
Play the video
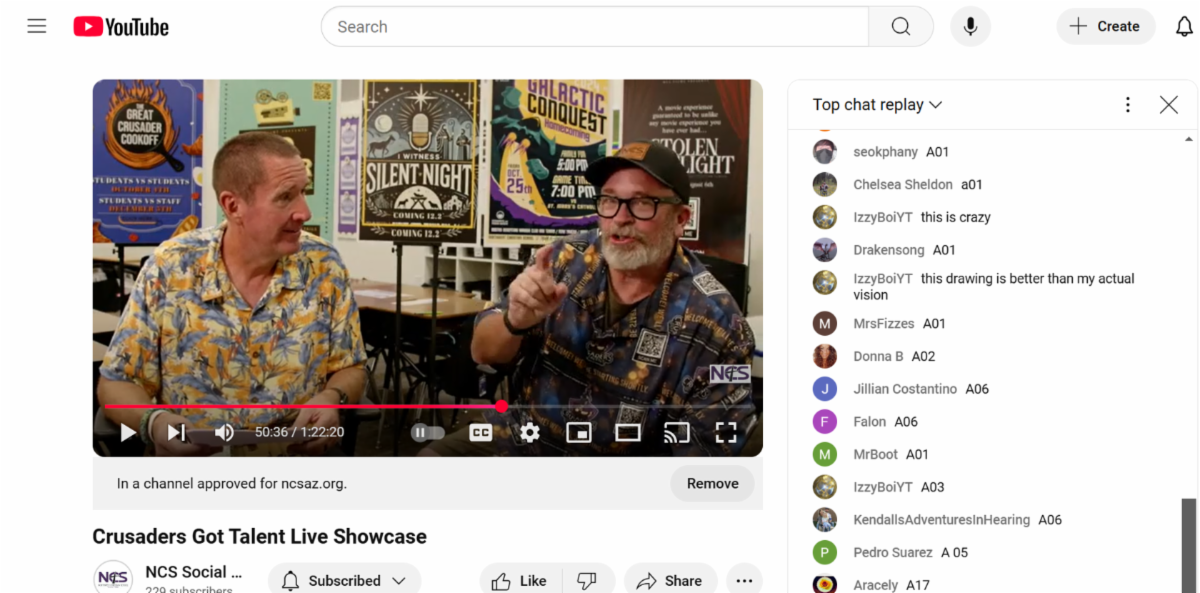tap(128, 433)
